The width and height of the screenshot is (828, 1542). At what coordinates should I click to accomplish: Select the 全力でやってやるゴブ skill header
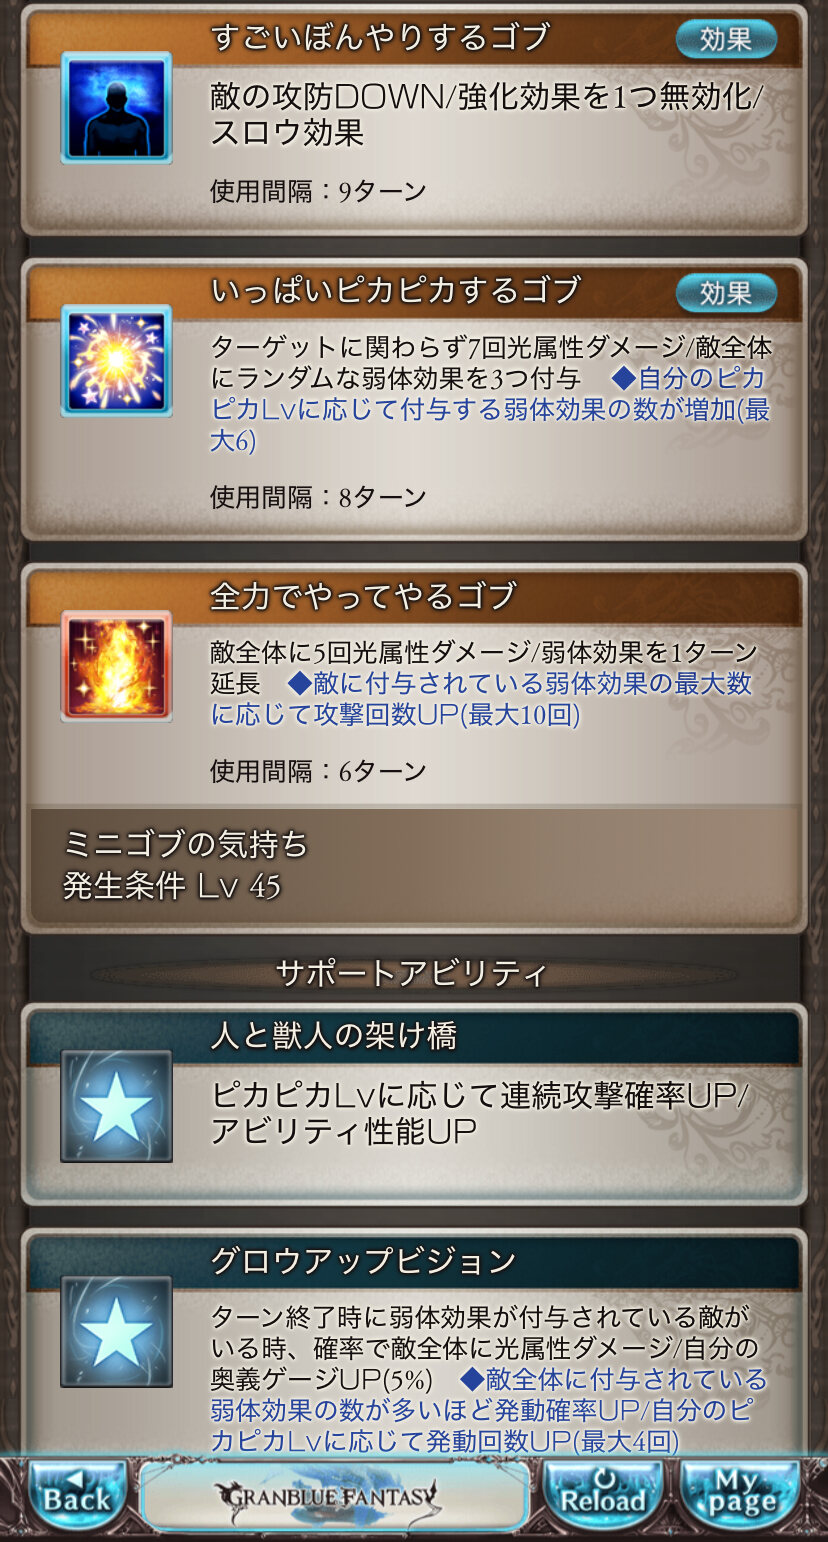[x=363, y=596]
